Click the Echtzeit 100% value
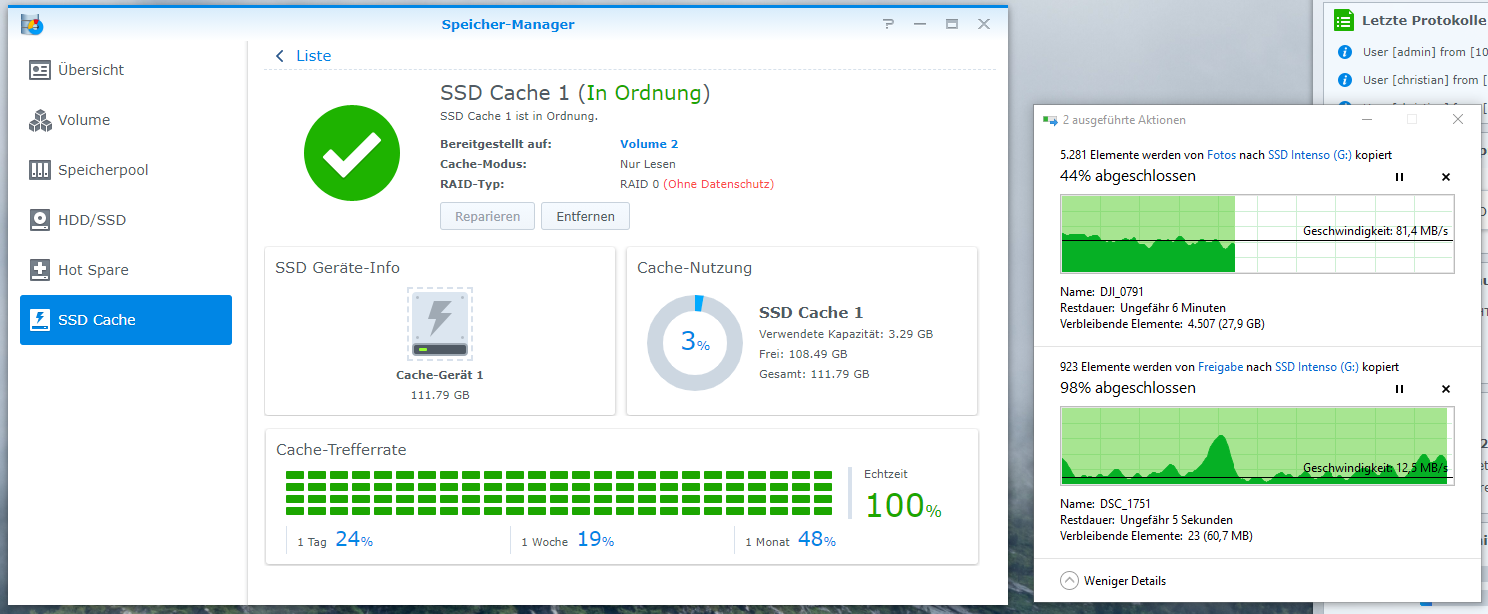 tap(903, 505)
